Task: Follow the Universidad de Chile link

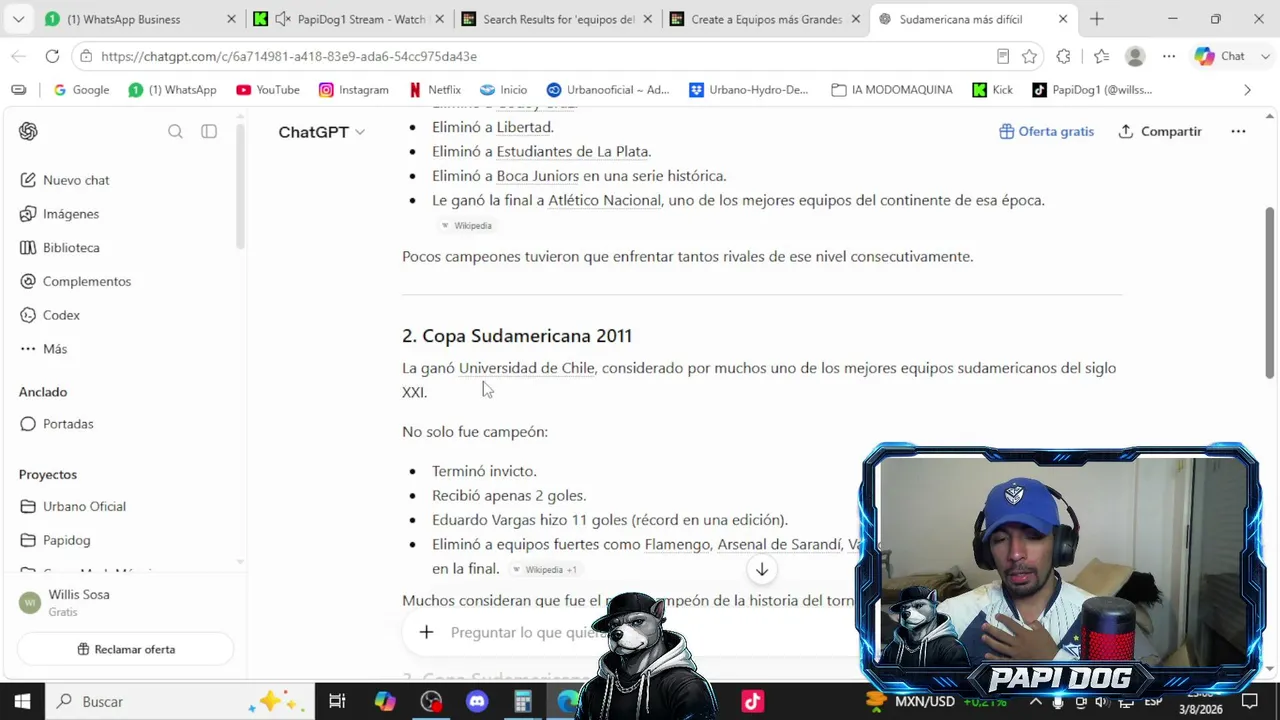Action: [x=527, y=368]
